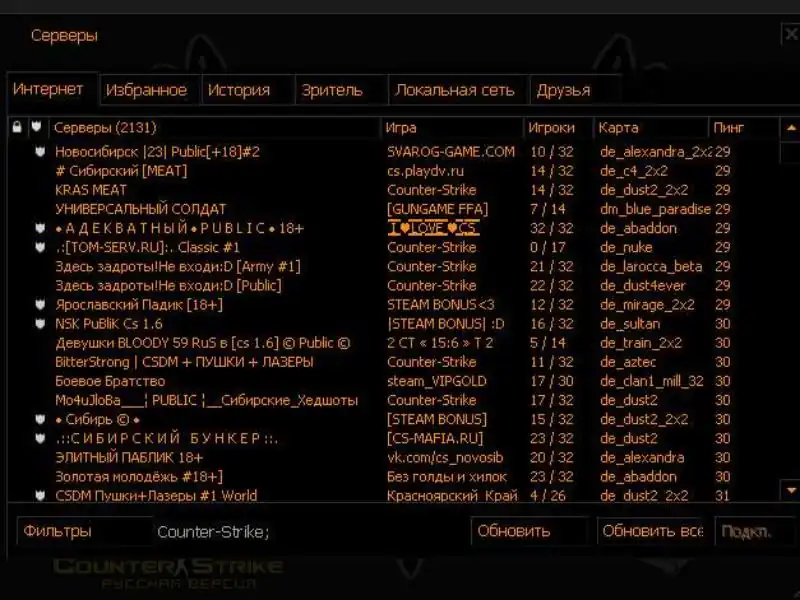The width and height of the screenshot is (800, 600).
Task: Click the STEAM BONUS <3 game cell
Action: [441, 305]
